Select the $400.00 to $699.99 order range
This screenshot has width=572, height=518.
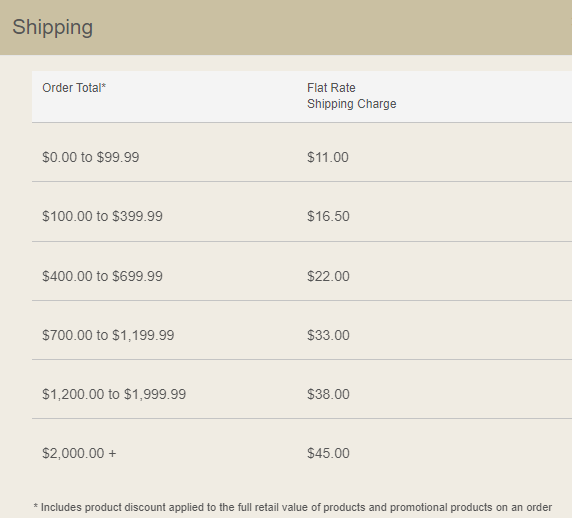click(102, 276)
